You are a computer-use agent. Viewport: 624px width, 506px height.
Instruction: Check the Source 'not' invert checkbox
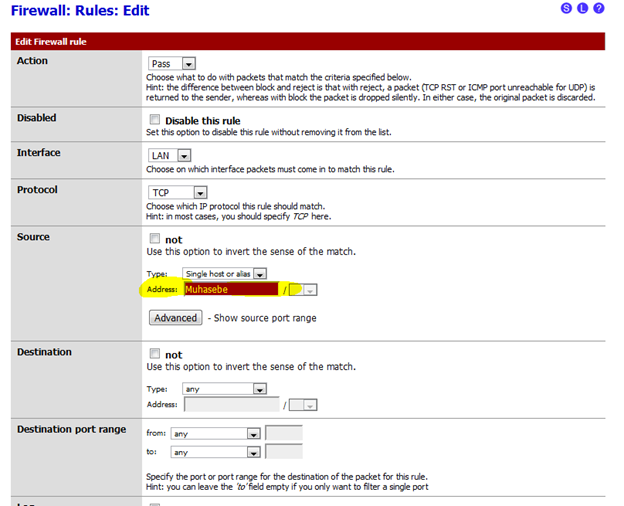(154, 238)
